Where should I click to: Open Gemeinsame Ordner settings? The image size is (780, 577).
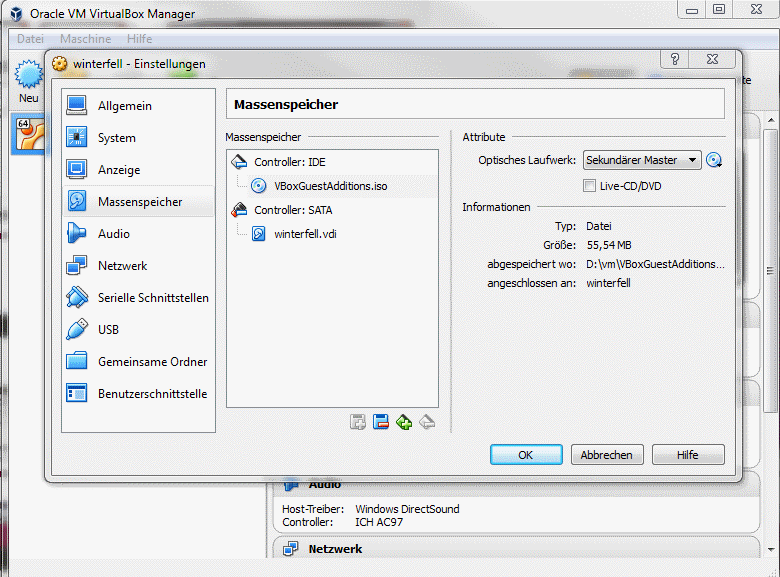point(138,362)
